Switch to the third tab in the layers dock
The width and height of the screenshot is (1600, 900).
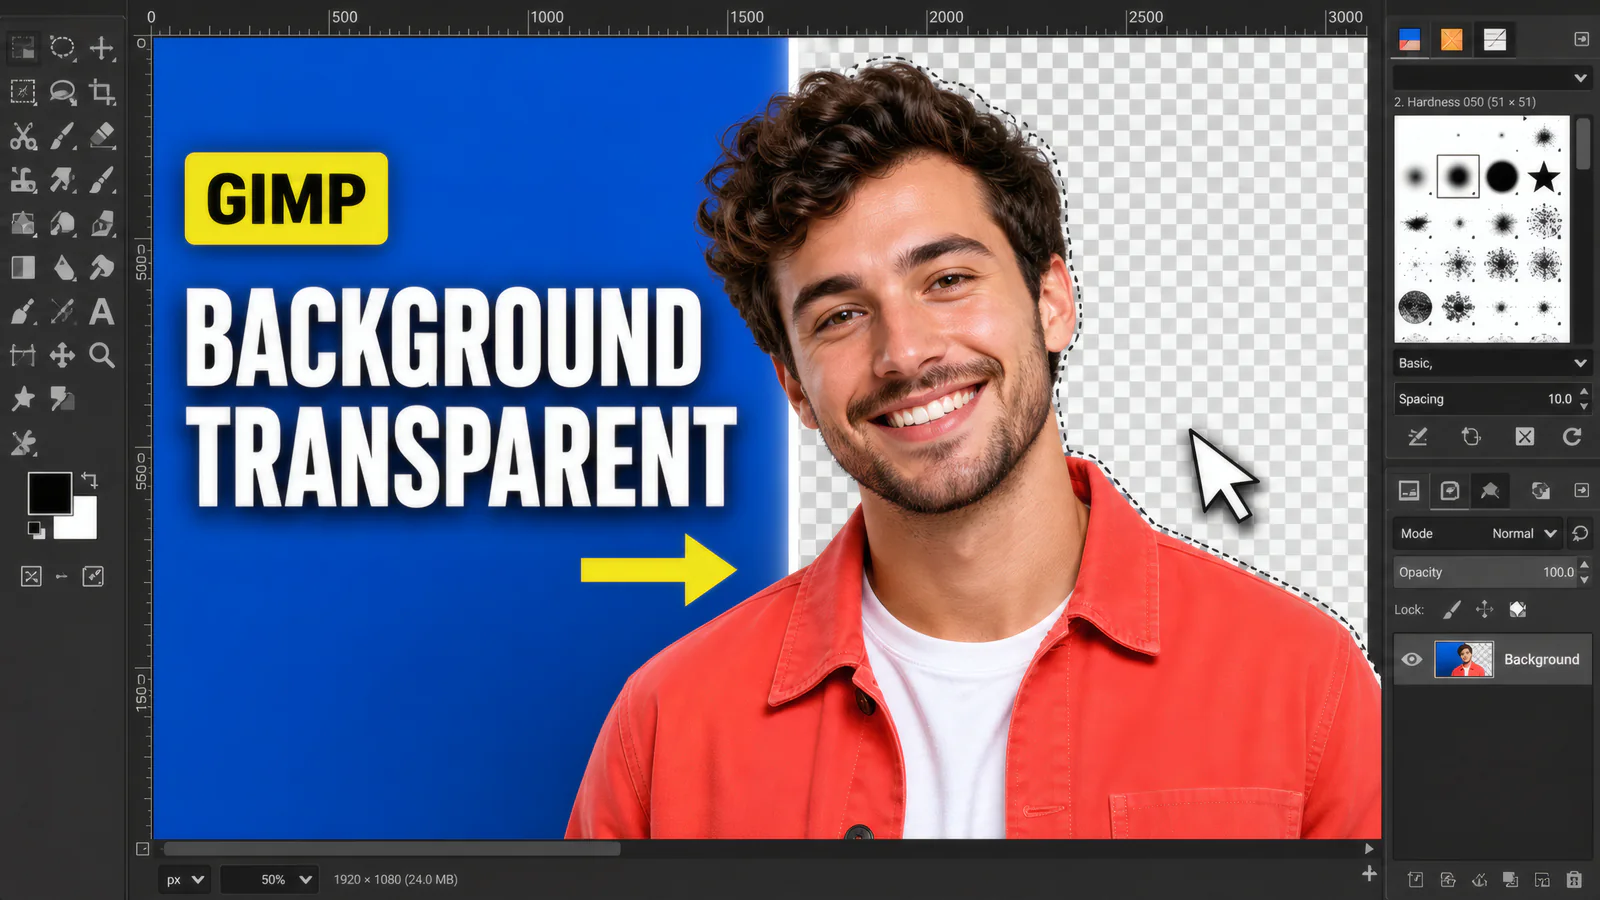(1490, 490)
